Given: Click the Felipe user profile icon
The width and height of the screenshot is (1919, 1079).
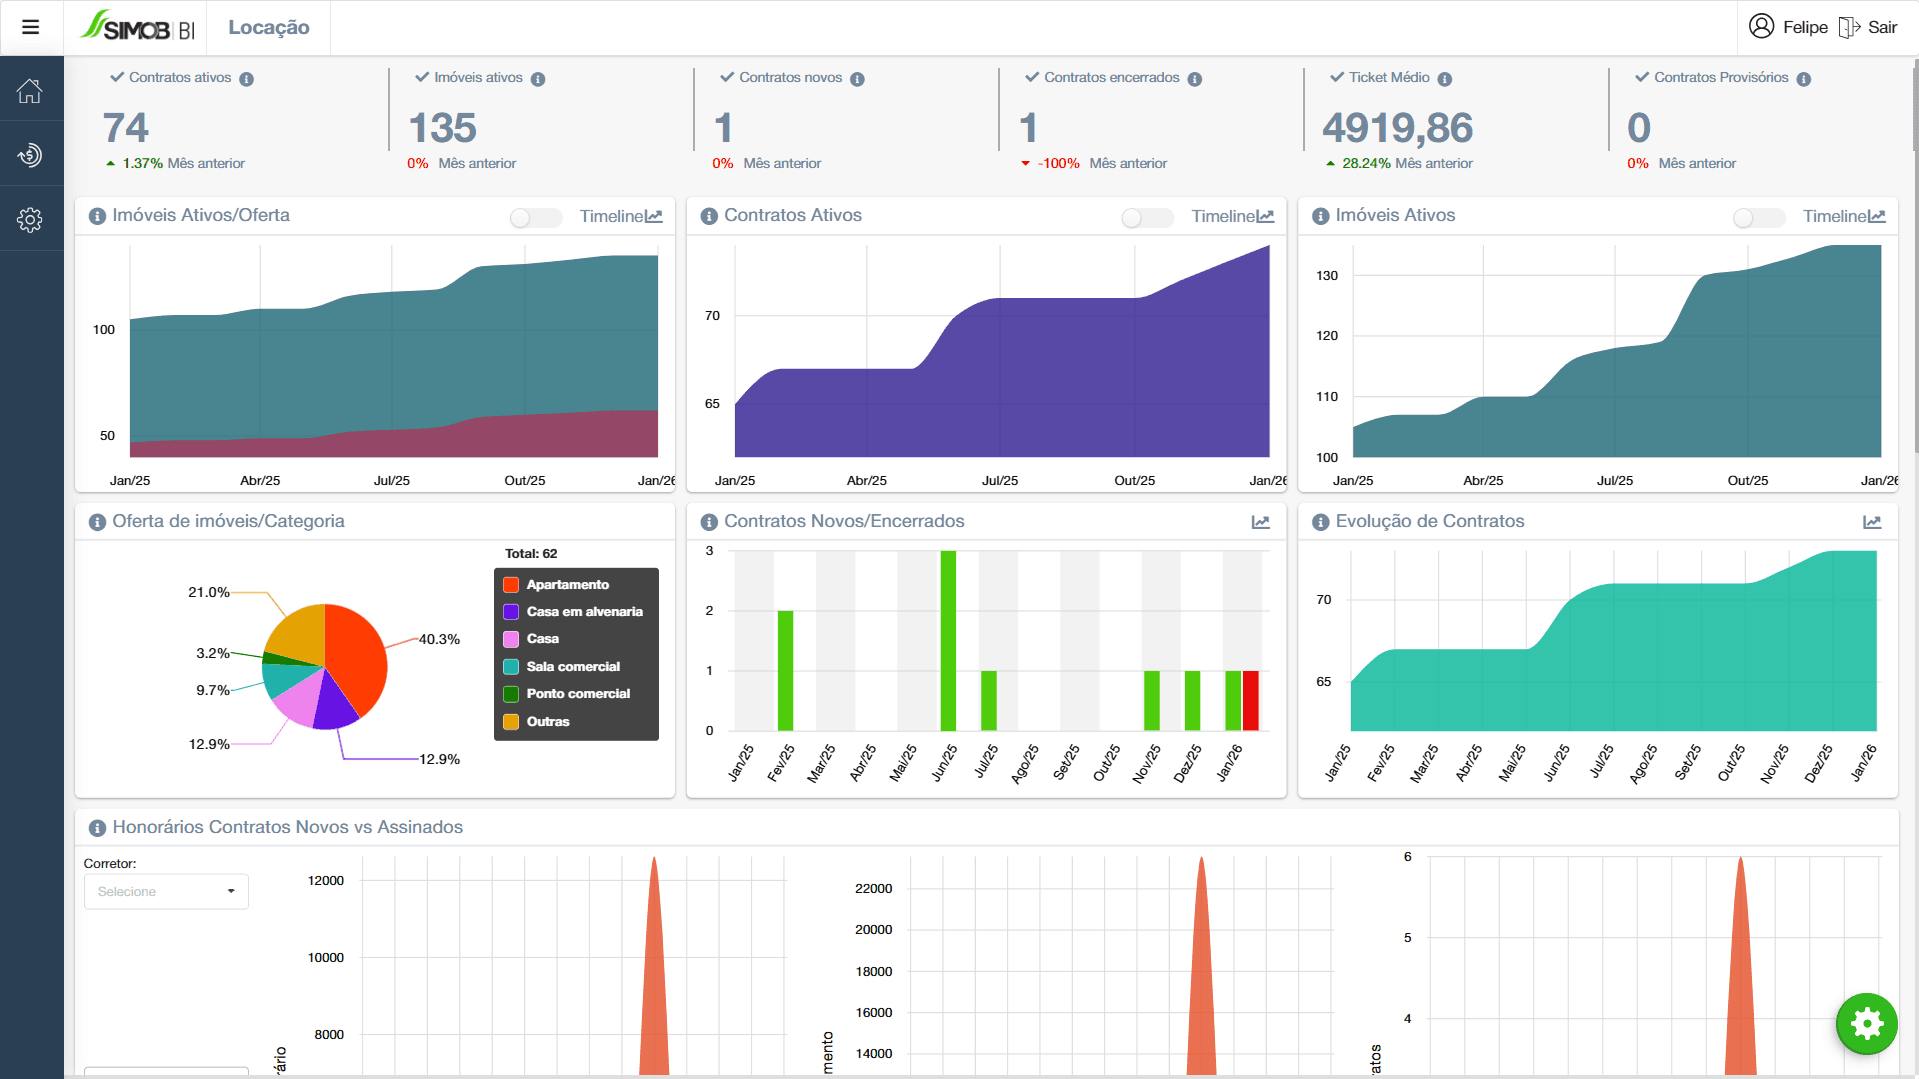Looking at the screenshot, I should [1761, 27].
